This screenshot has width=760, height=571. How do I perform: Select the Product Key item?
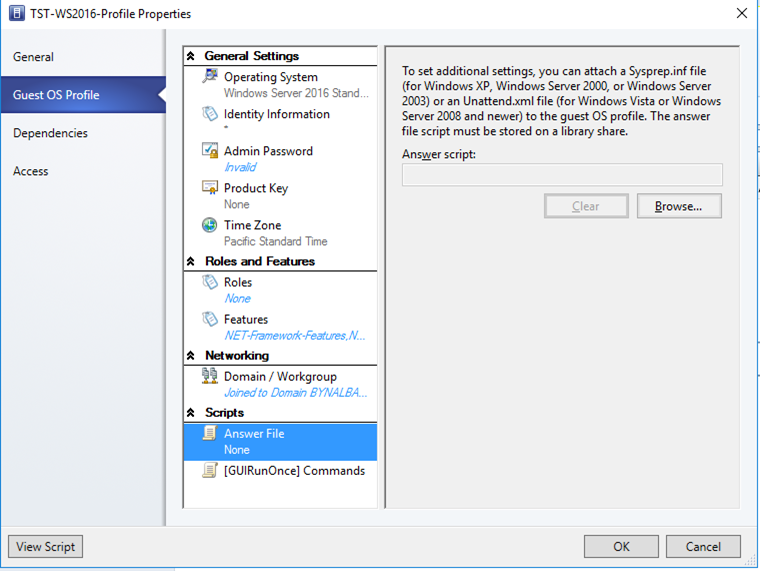click(280, 195)
